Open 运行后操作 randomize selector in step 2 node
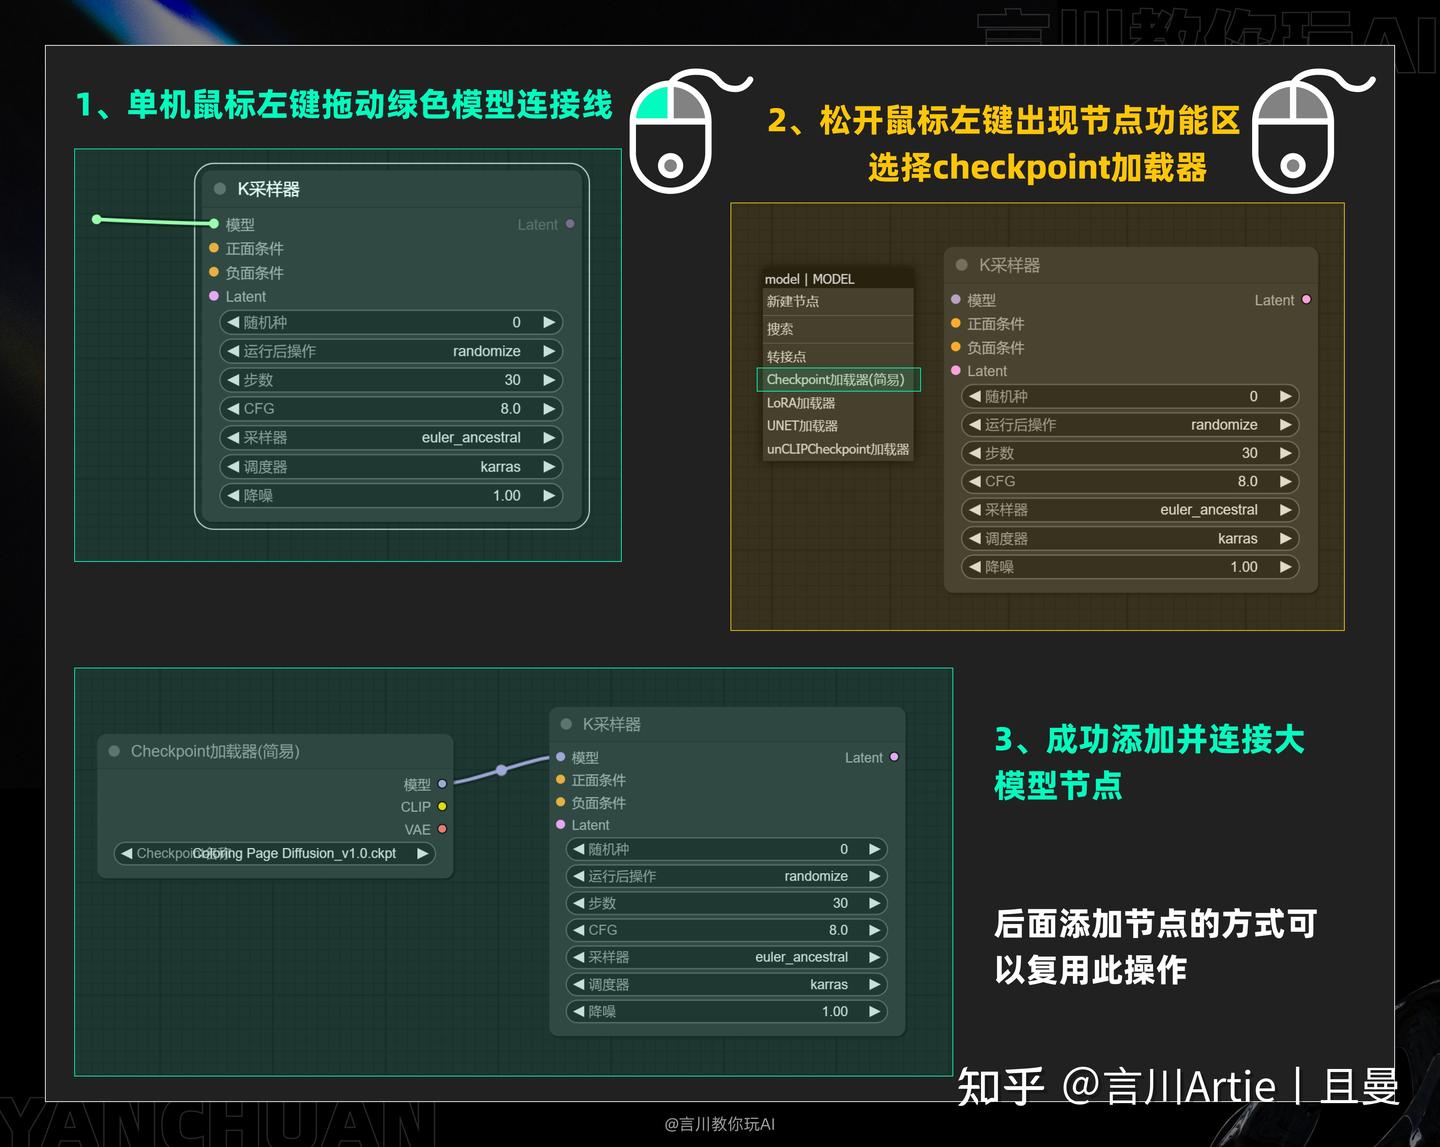The height and width of the screenshot is (1147, 1440). [1130, 425]
